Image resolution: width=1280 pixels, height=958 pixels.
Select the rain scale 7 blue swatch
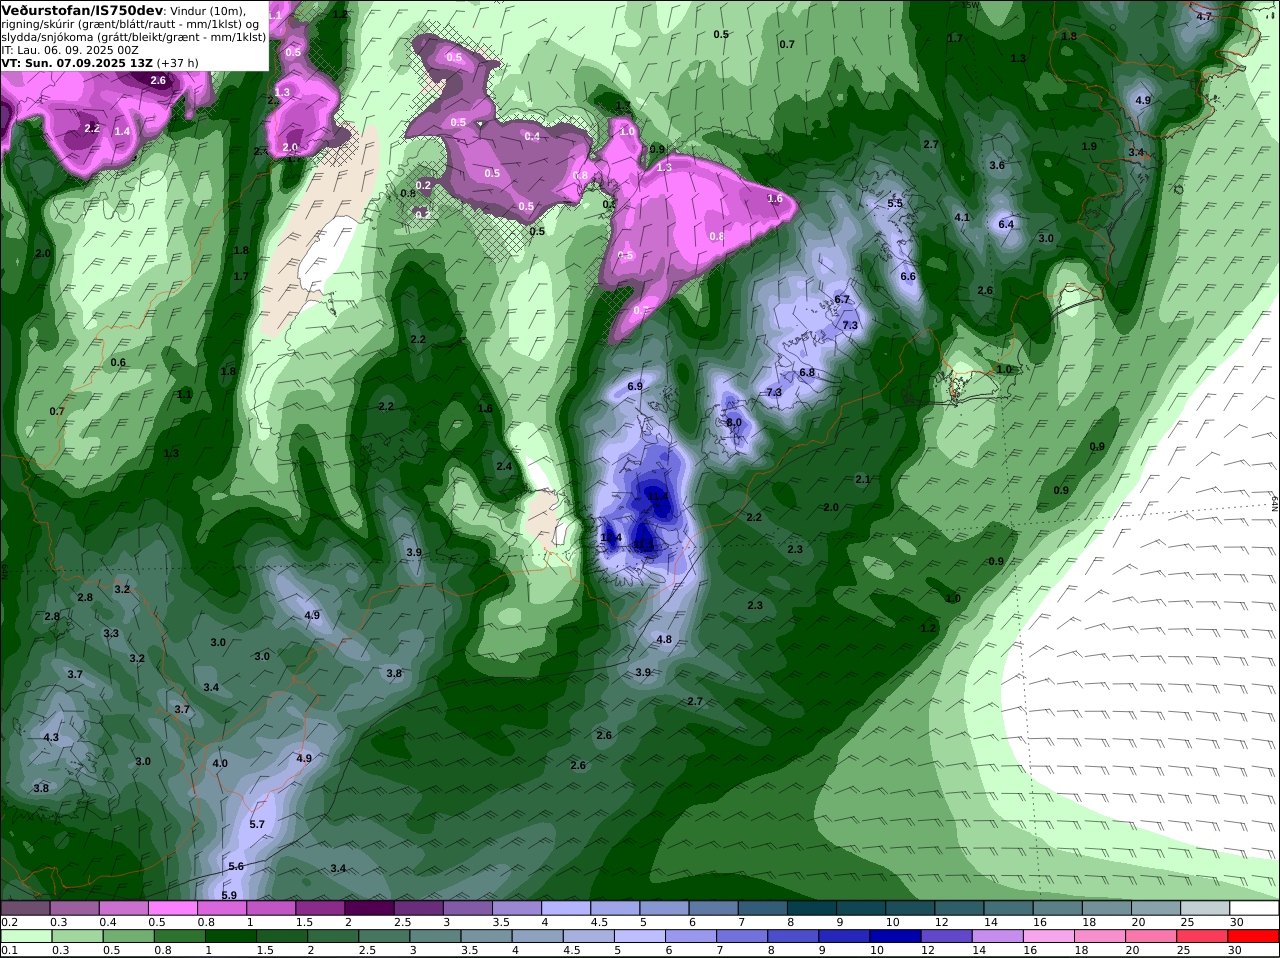pyautogui.click(x=742, y=937)
